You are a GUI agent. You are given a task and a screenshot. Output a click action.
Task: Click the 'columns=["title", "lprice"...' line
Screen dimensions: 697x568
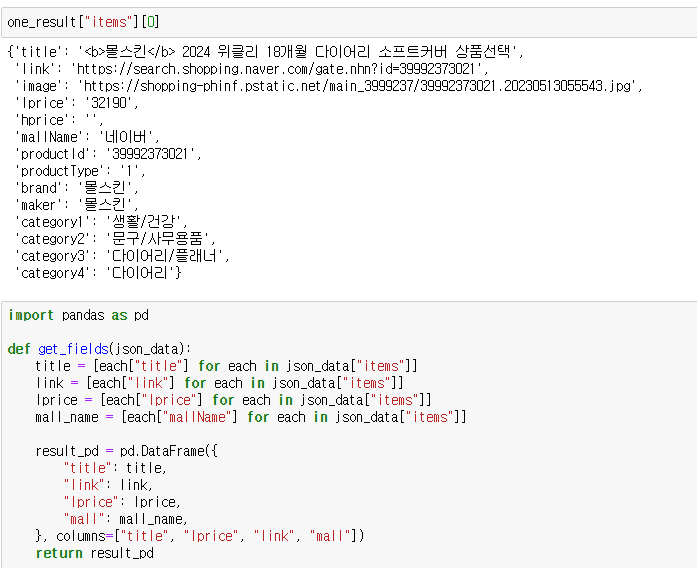click(x=200, y=536)
